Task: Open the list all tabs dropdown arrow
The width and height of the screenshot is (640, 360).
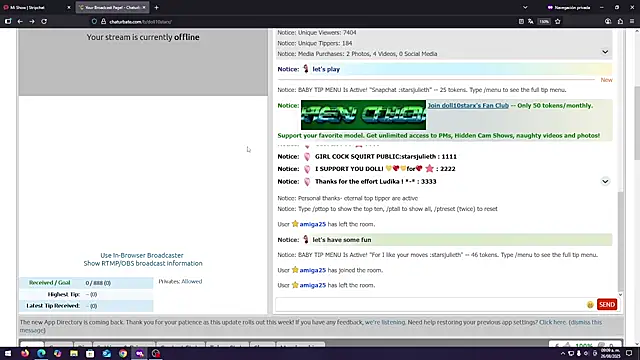Action: point(525,7)
